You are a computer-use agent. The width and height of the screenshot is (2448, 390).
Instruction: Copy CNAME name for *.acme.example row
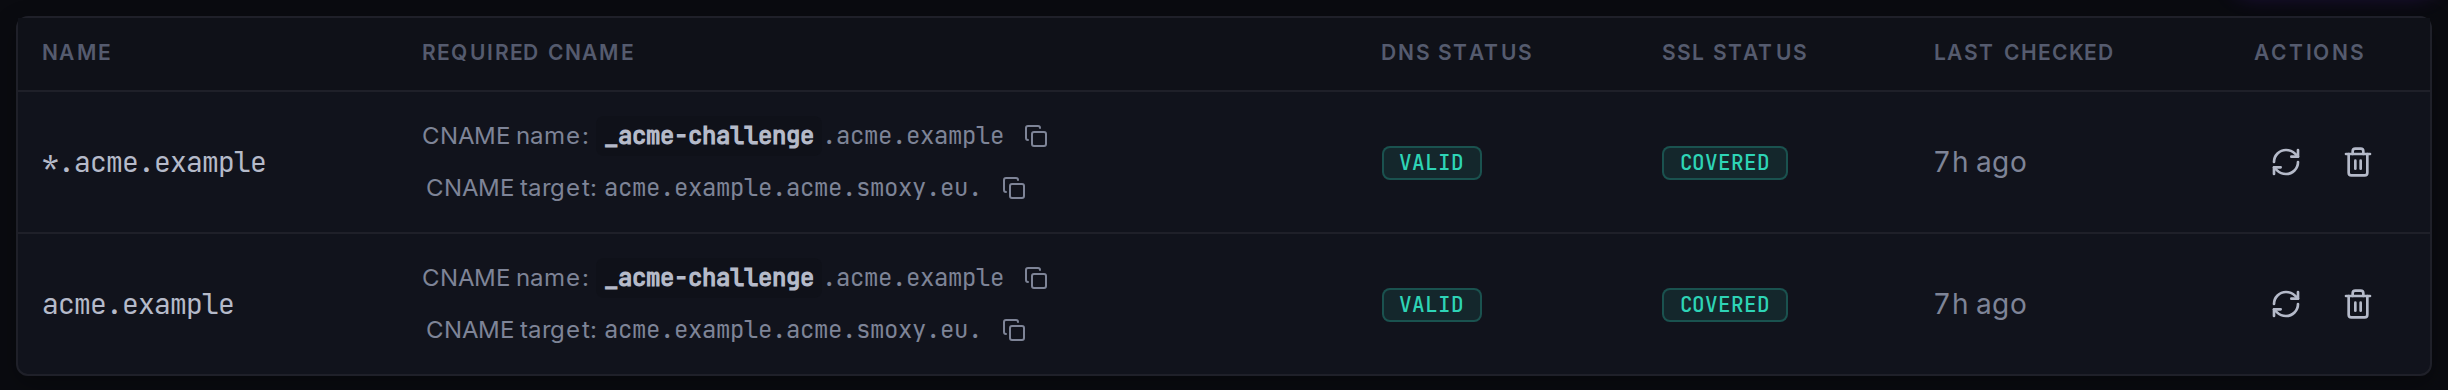coord(1036,136)
